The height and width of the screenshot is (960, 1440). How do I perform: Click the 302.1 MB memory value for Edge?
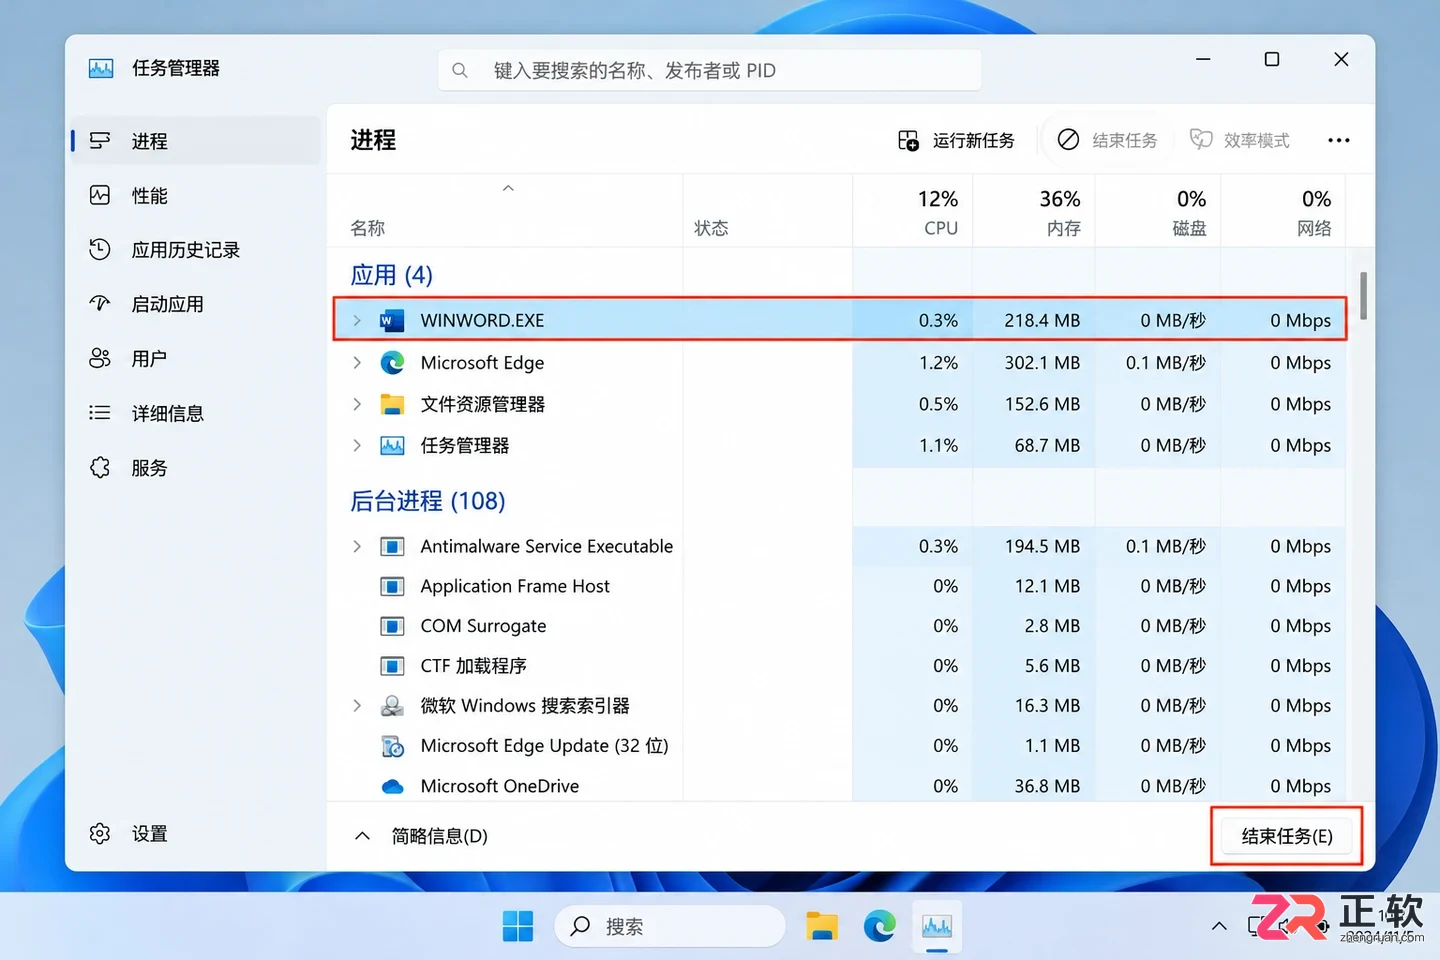(x=1042, y=362)
